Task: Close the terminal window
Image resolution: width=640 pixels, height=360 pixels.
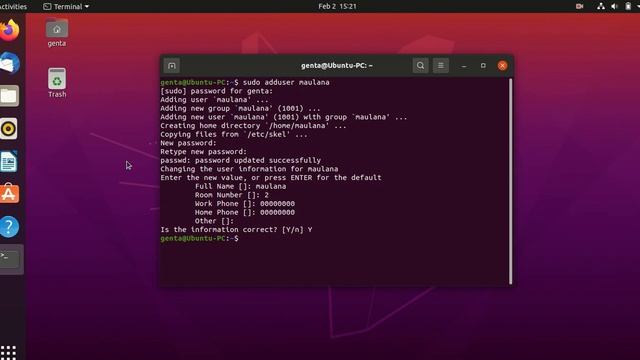Action: click(502, 66)
